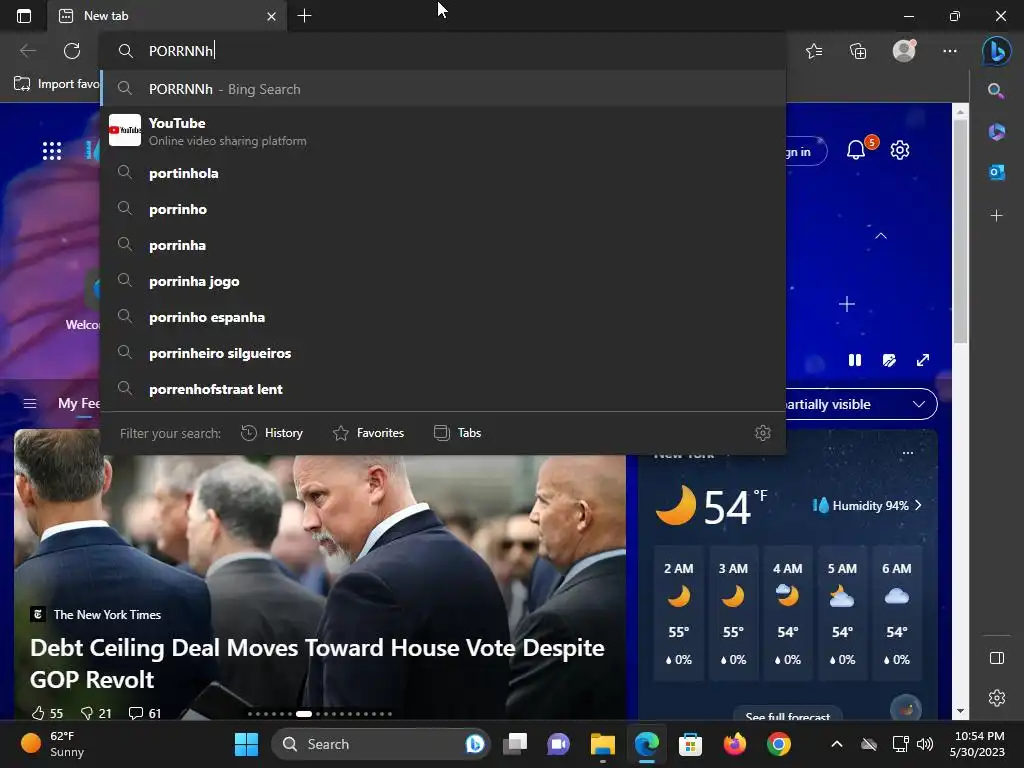This screenshot has width=1024, height=768.
Task: Open page settings gear near bell
Action: point(900,150)
